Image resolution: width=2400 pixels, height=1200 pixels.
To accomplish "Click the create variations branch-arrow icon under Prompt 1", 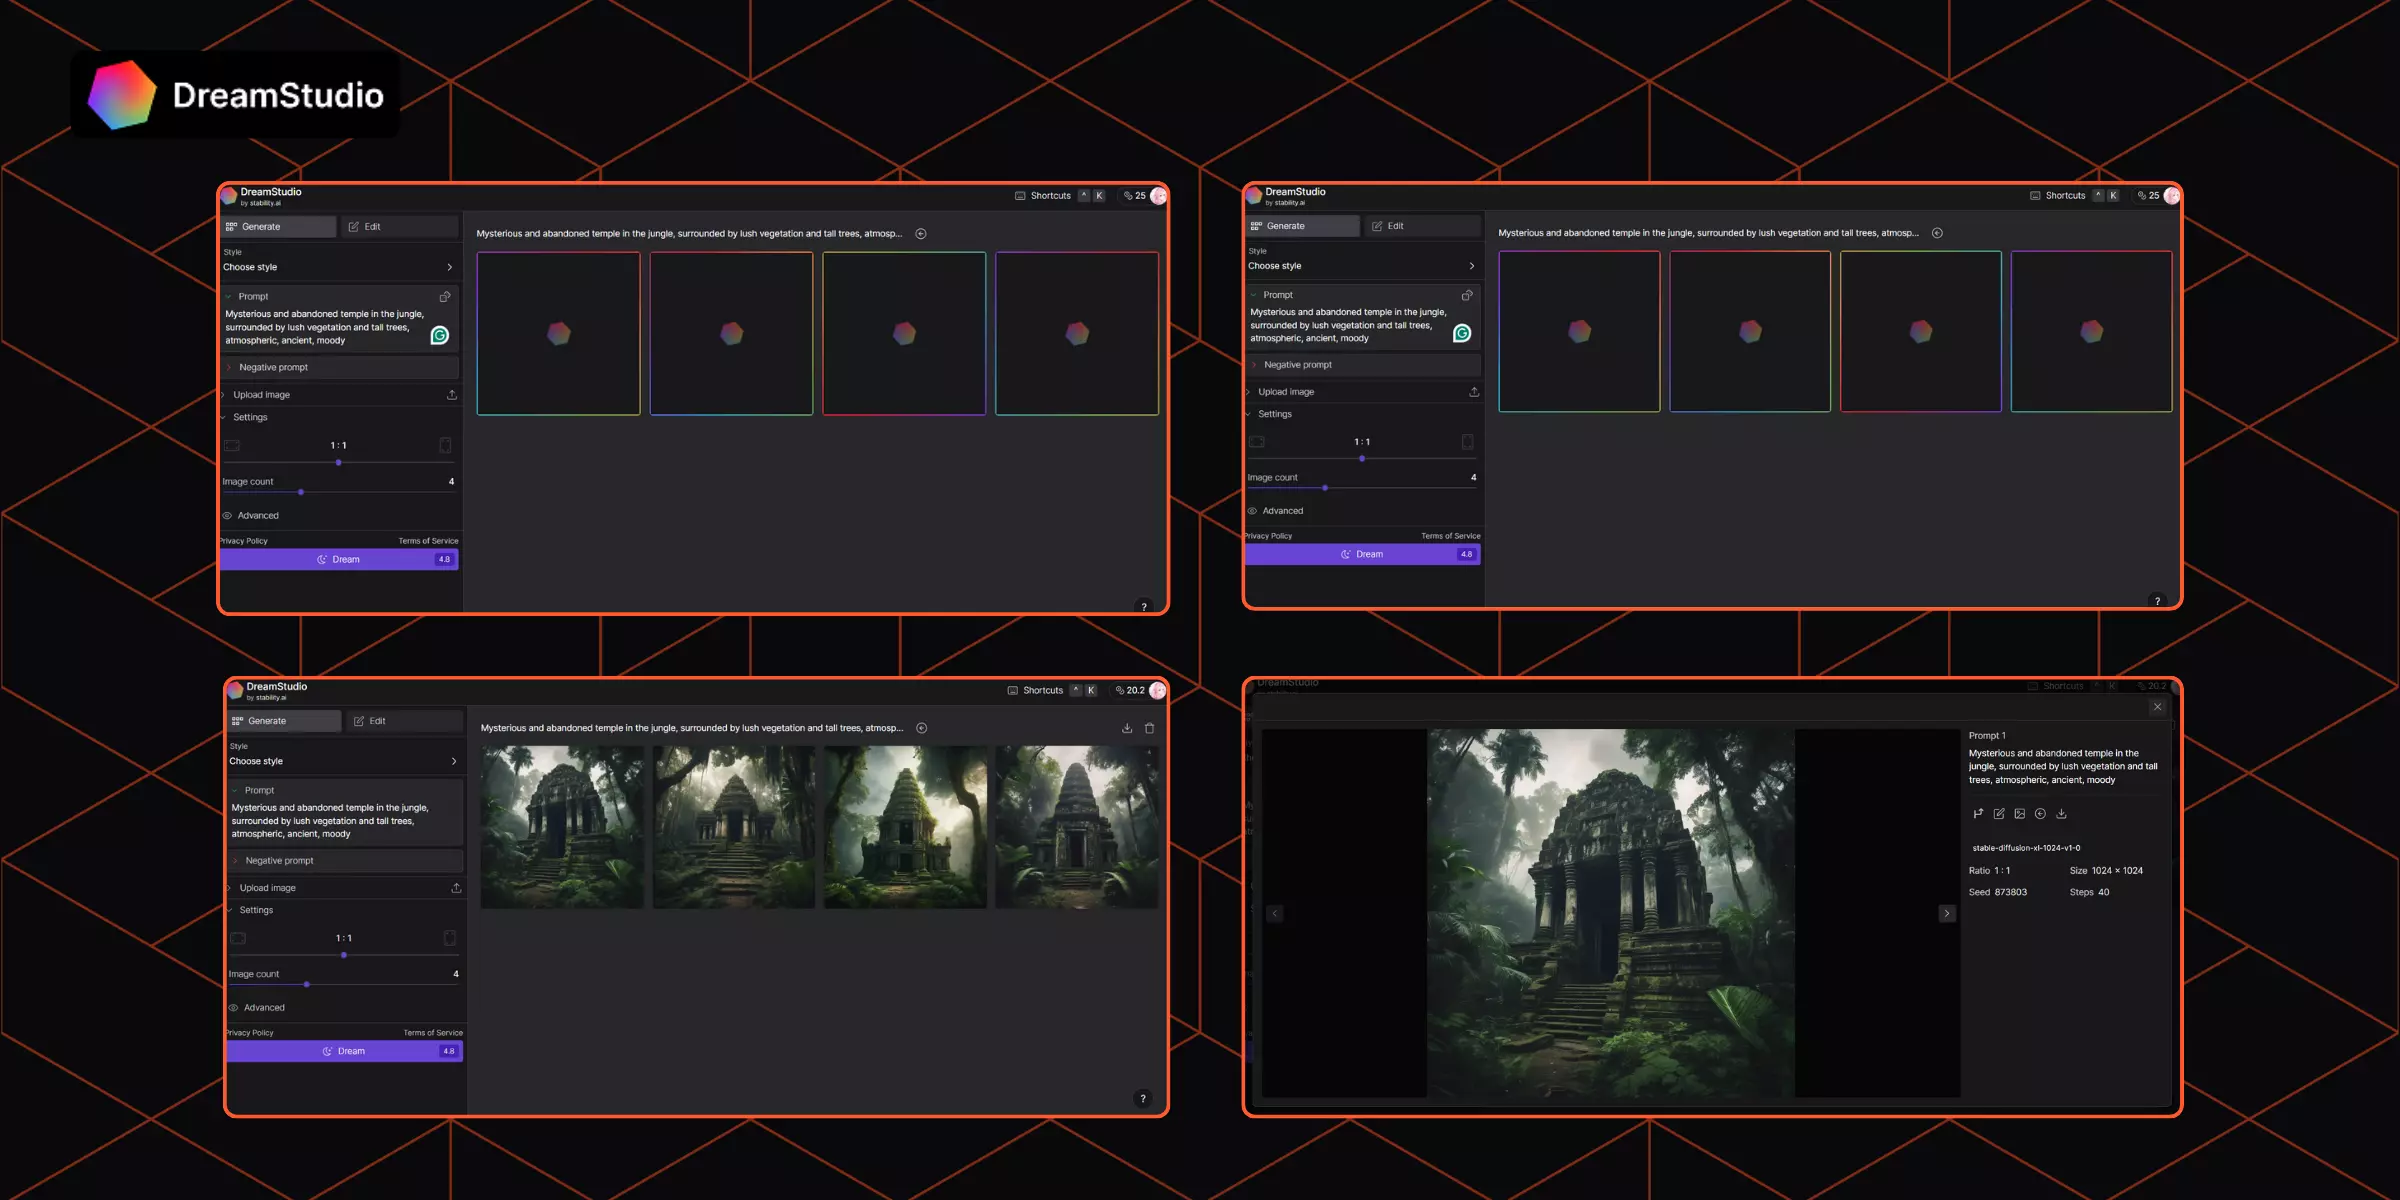I will [1978, 814].
